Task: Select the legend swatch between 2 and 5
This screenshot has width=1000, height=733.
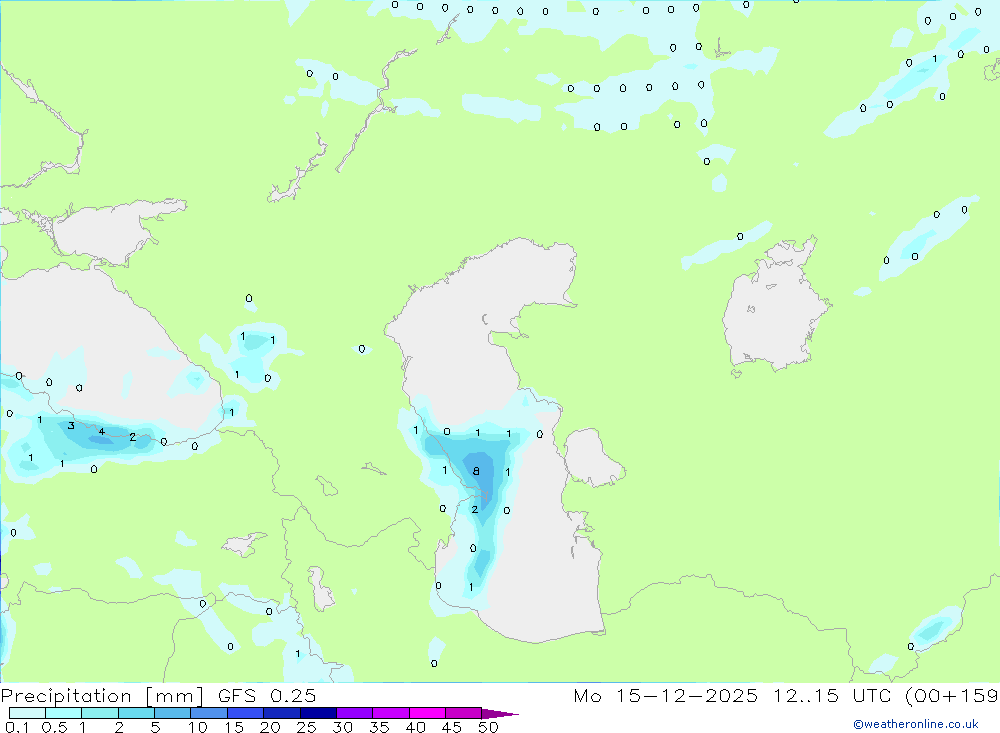Action: tap(136, 713)
